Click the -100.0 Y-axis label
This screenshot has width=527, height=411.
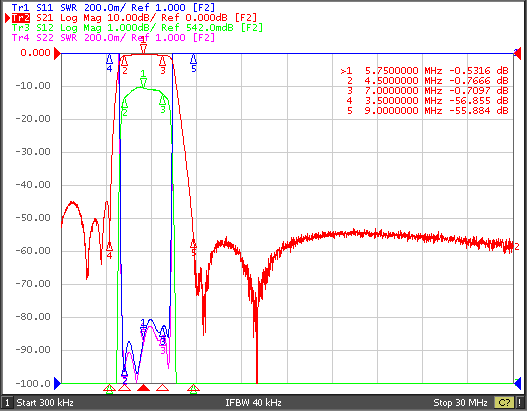coord(33,383)
